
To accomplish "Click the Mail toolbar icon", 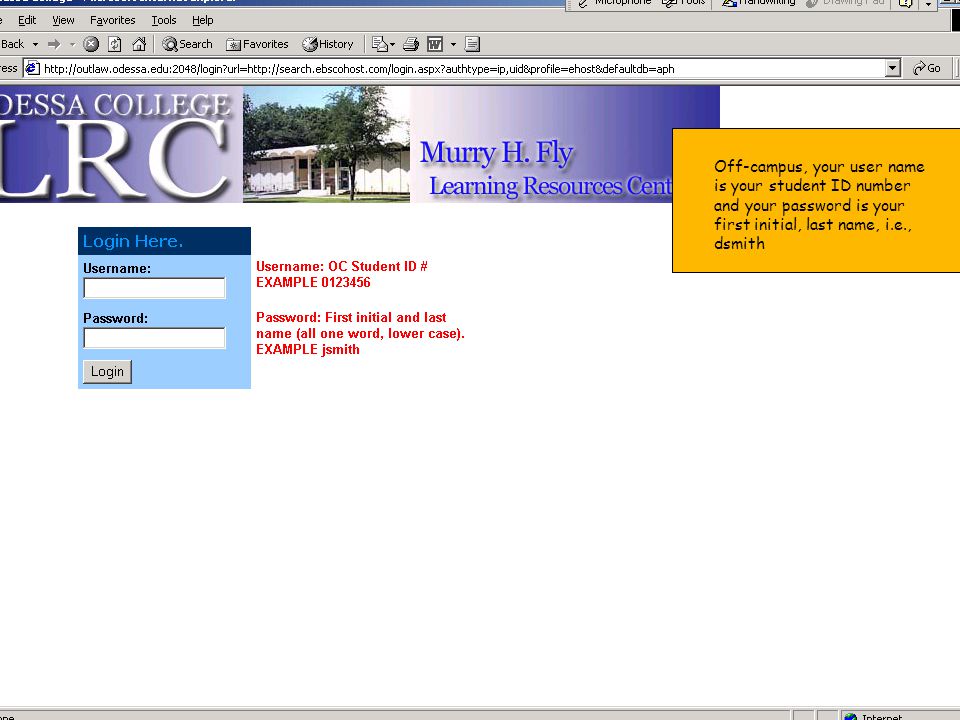I will point(380,44).
